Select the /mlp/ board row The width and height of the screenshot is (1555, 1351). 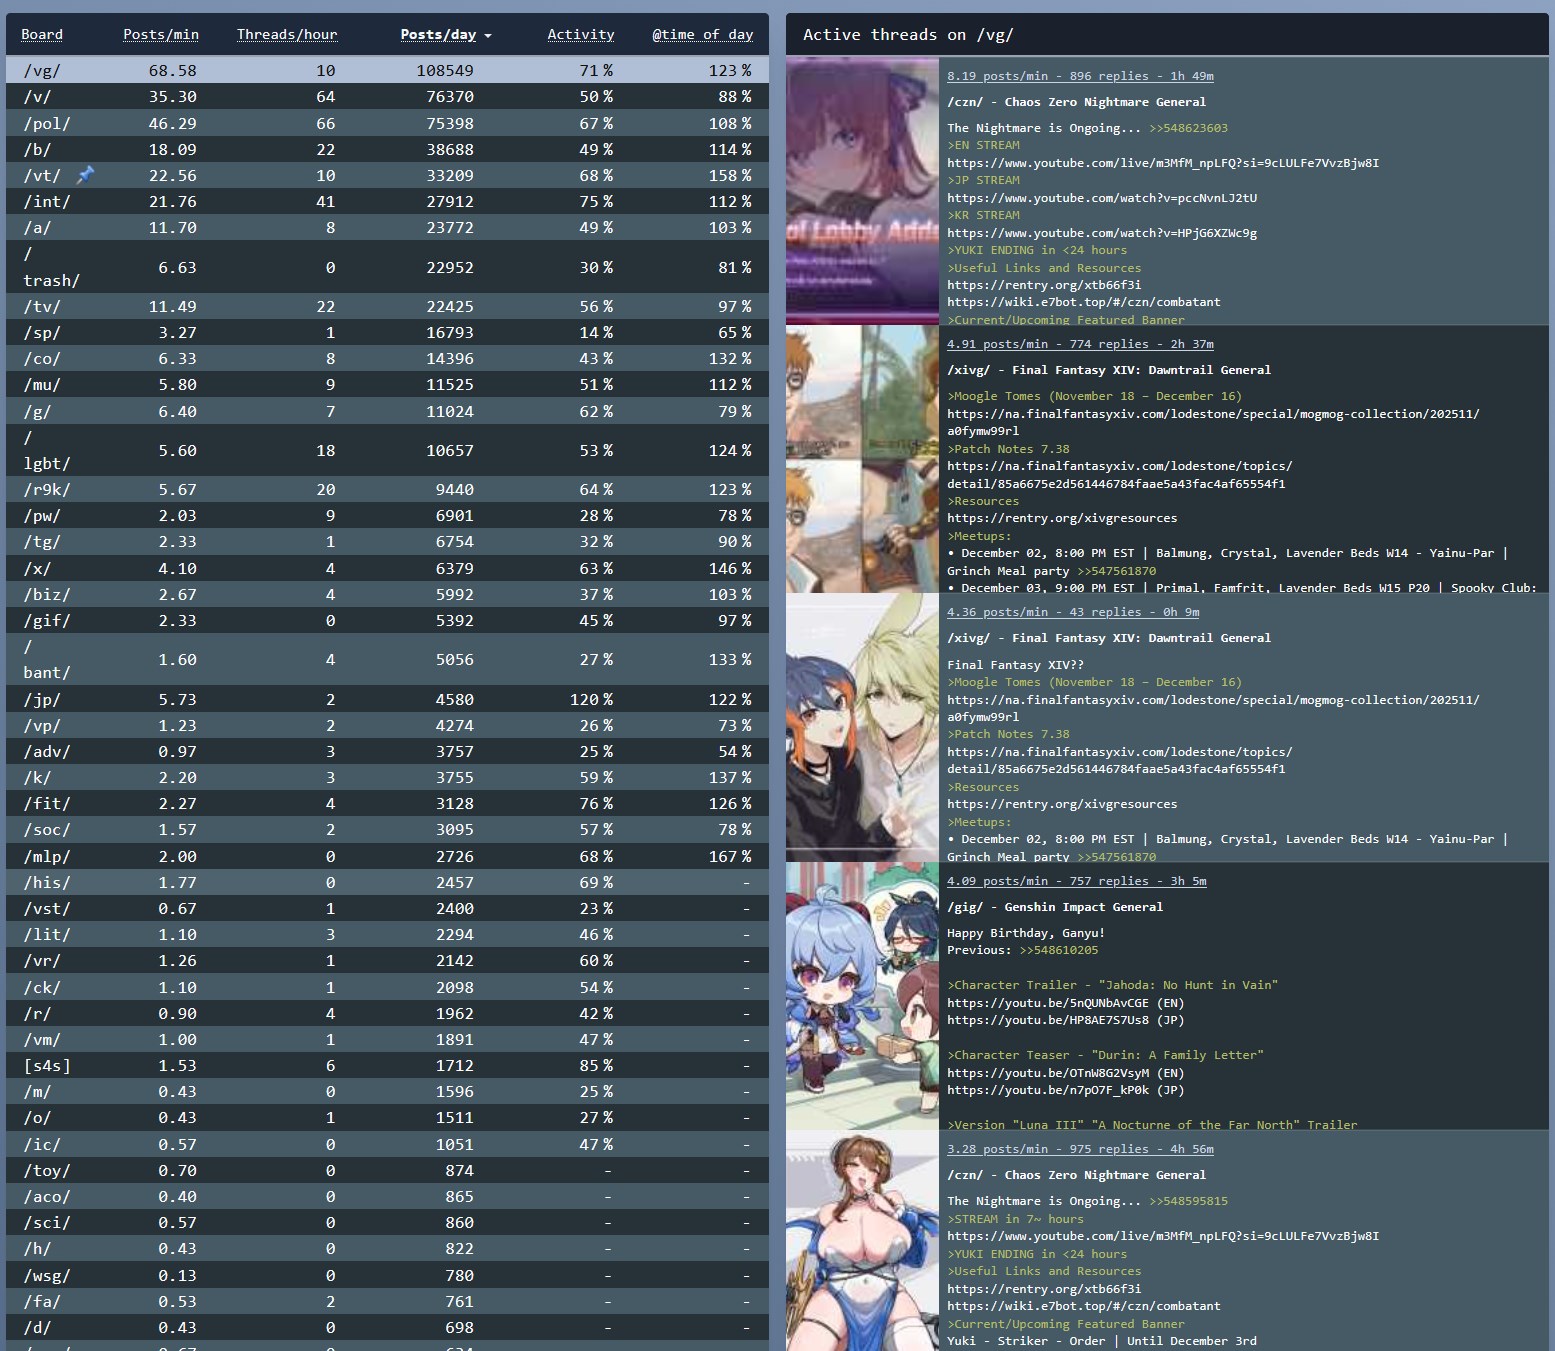point(387,856)
